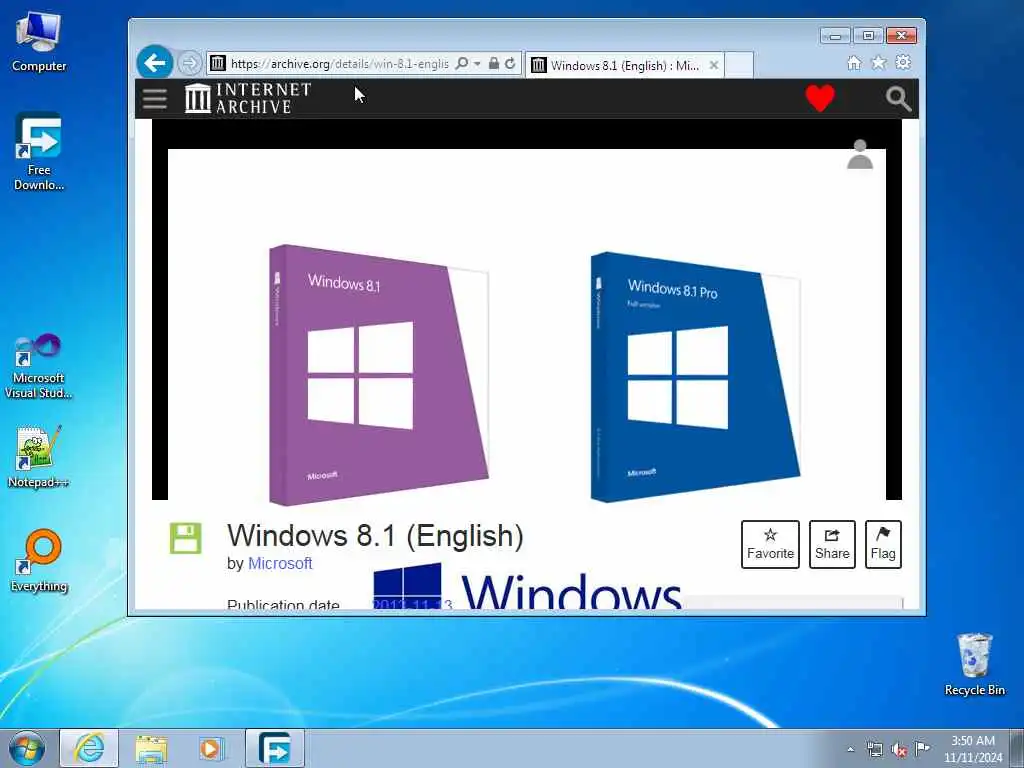1024x768 pixels.
Task: Click the search magnifier in address bar
Action: point(462,63)
